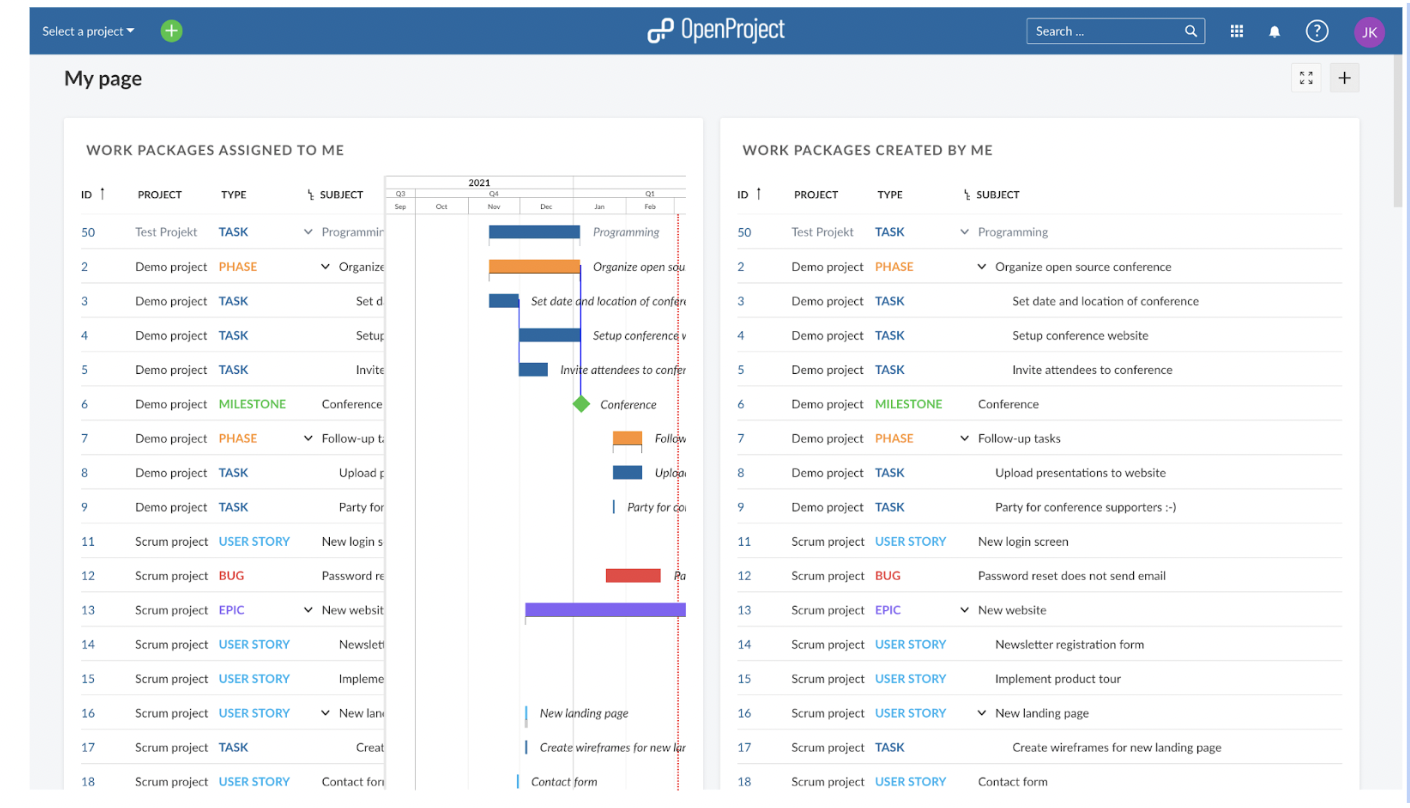Image resolution: width=1410 pixels, height=808 pixels.
Task: Create a new project using the green plus icon
Action: point(171,31)
